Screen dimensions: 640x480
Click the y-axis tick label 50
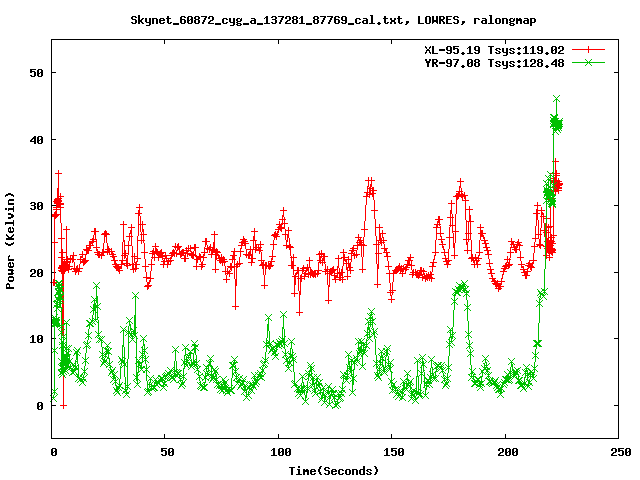pyautogui.click(x=36, y=73)
